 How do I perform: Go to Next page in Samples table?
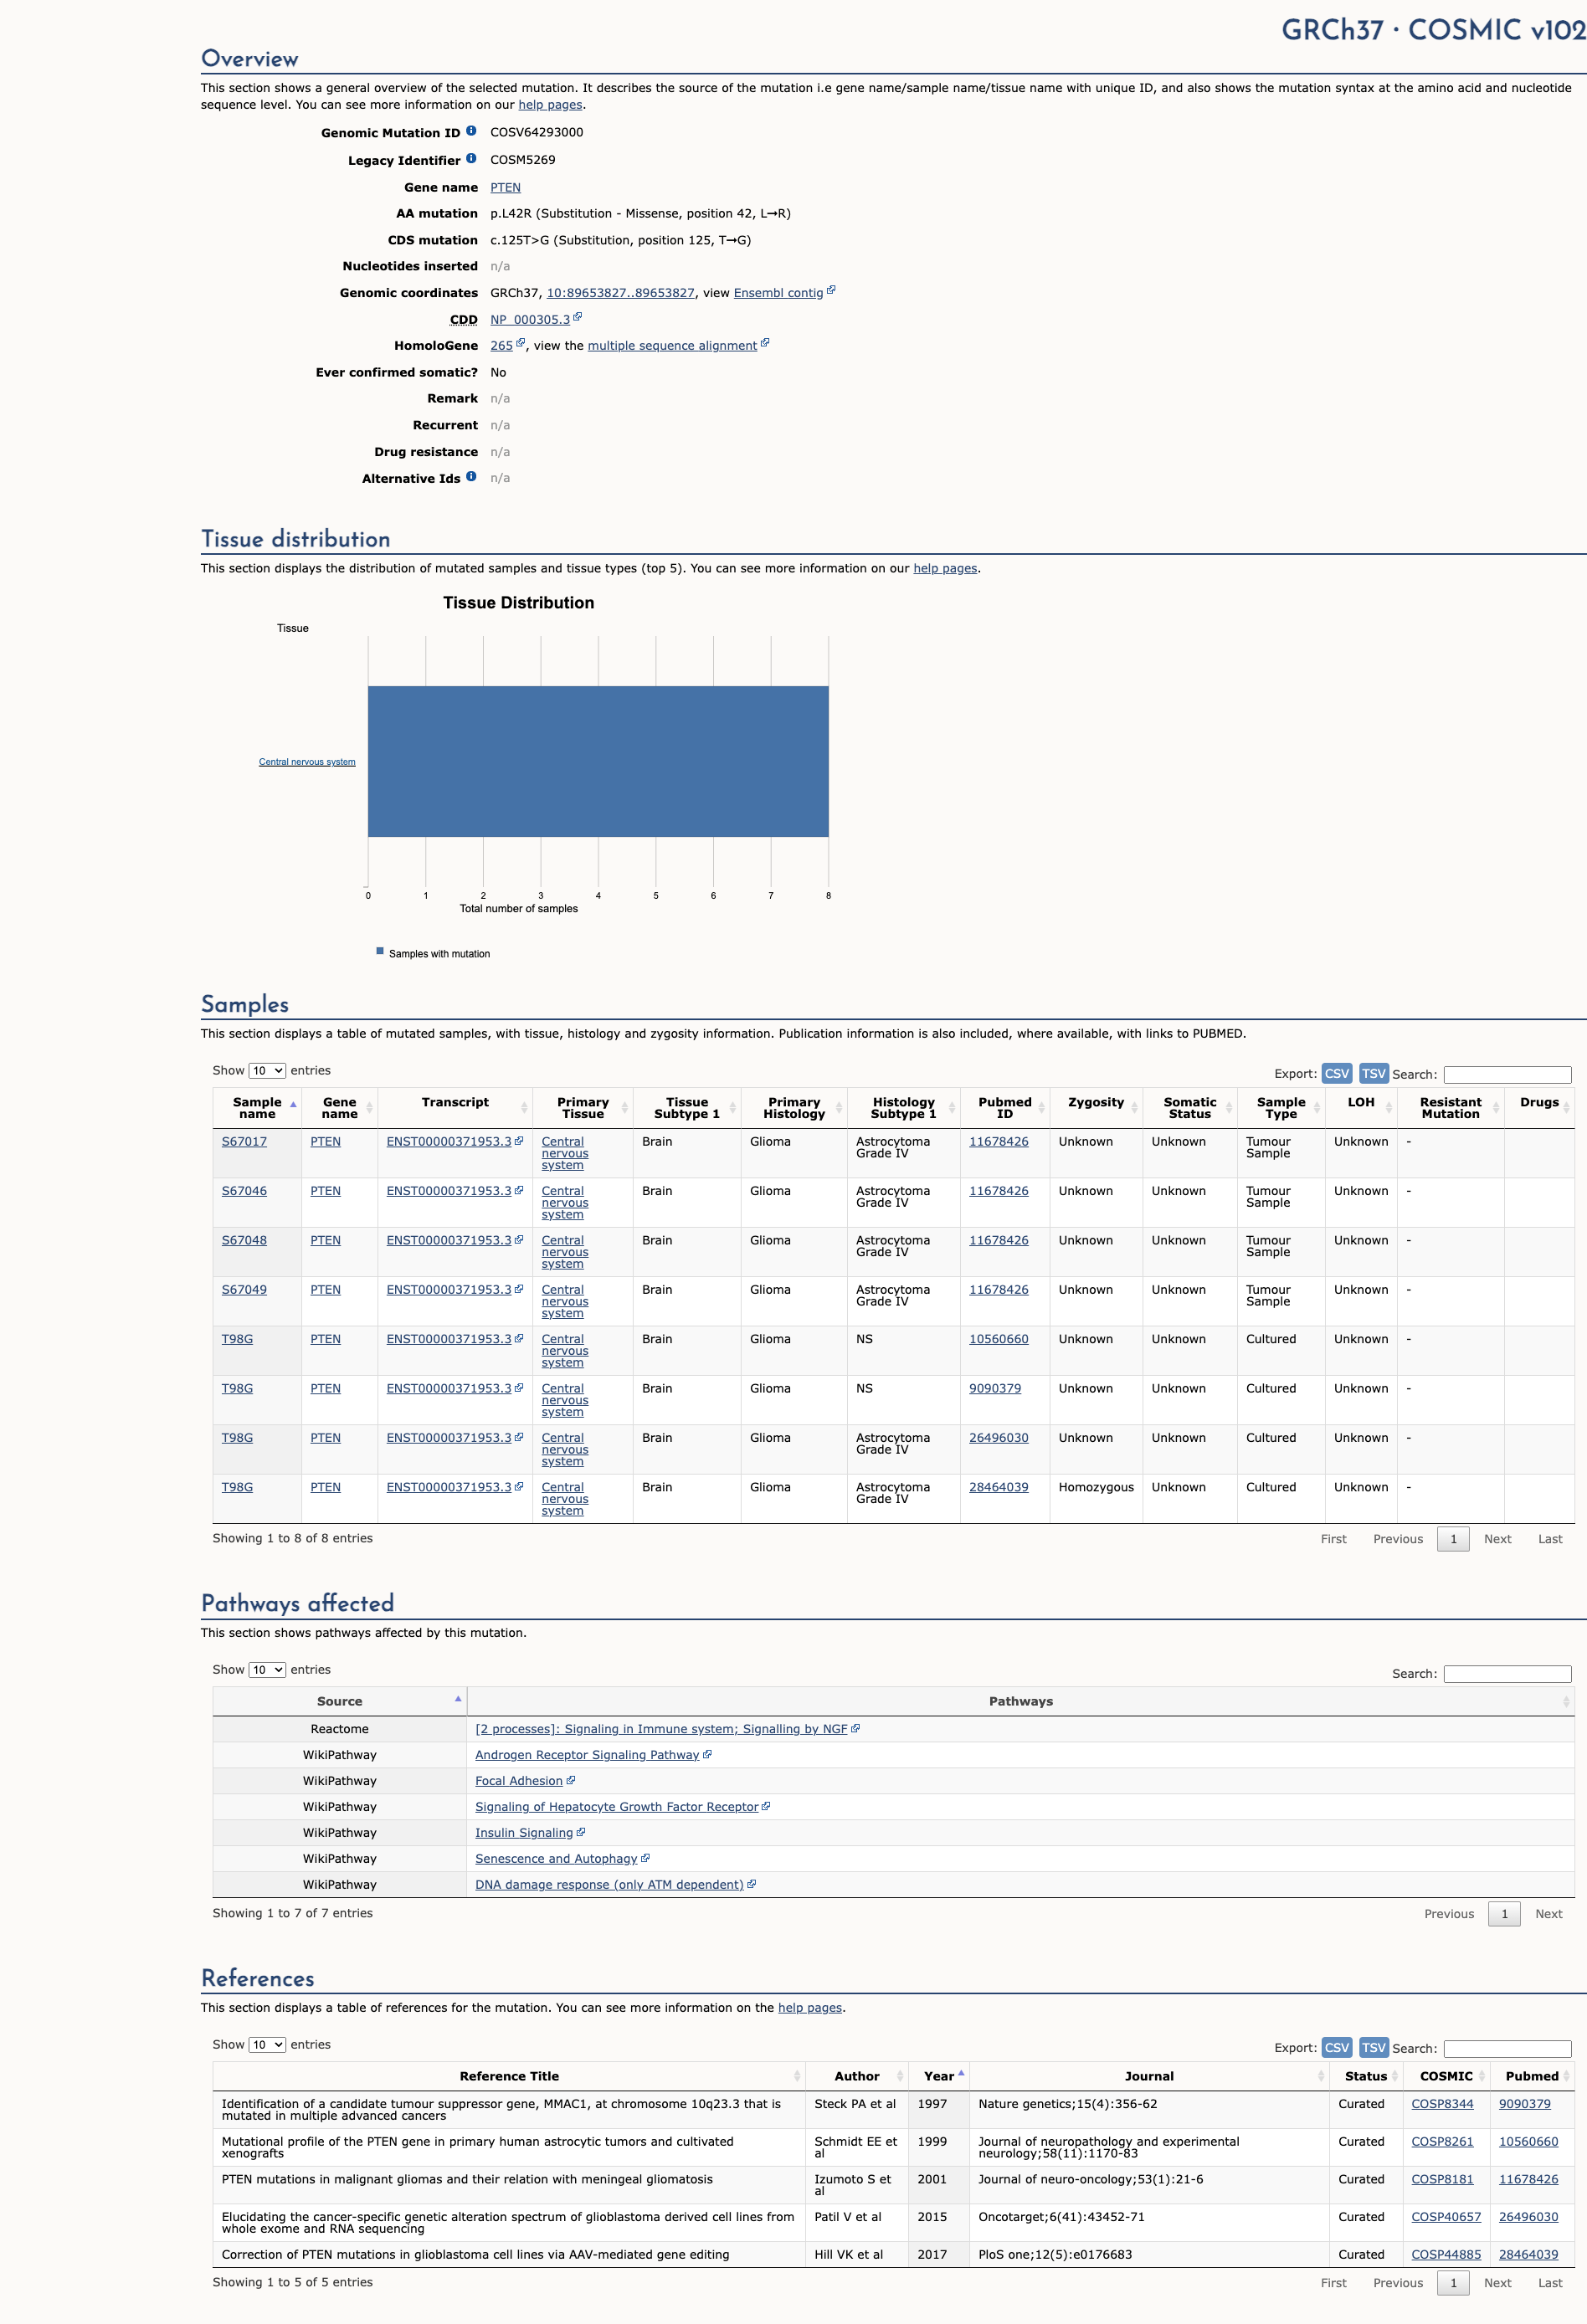pos(1497,1539)
